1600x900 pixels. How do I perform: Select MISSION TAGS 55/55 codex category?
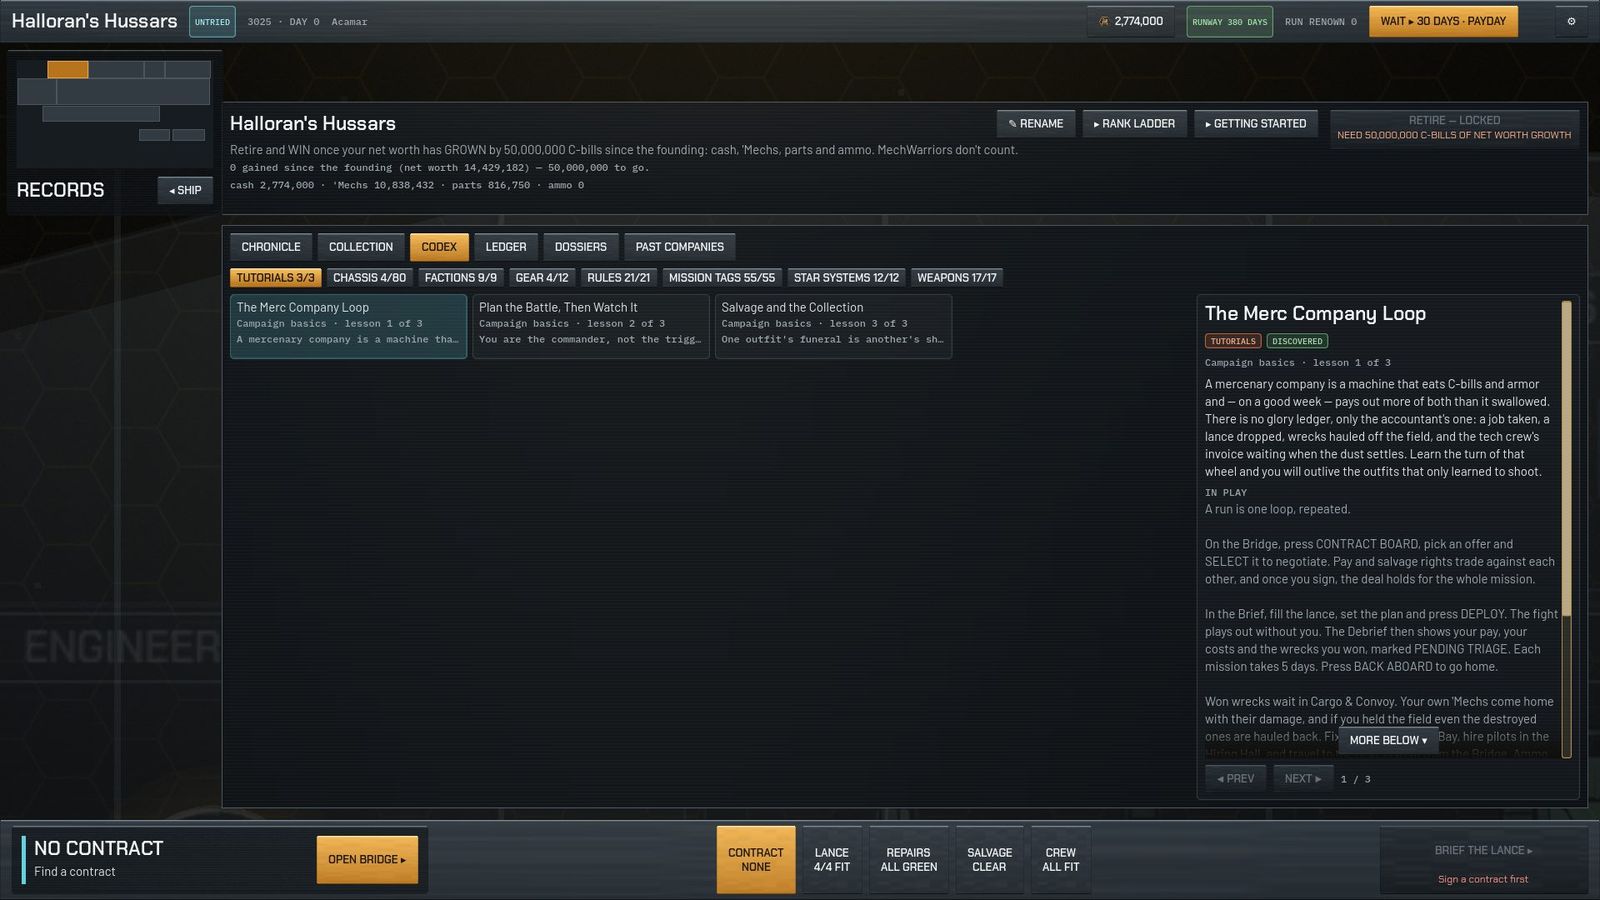coord(722,278)
